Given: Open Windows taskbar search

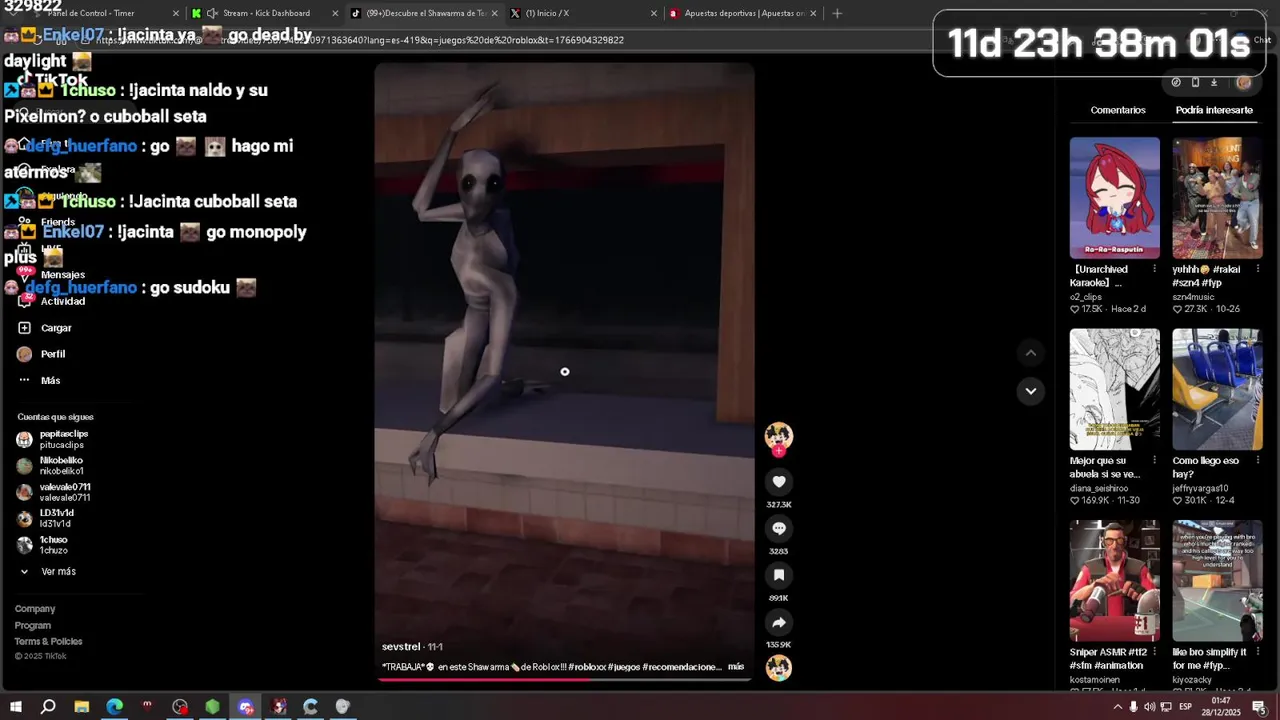Looking at the screenshot, I should [x=48, y=707].
